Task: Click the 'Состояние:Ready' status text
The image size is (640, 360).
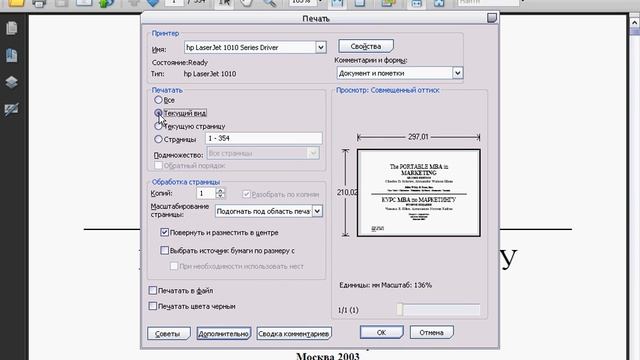Action: pos(180,62)
